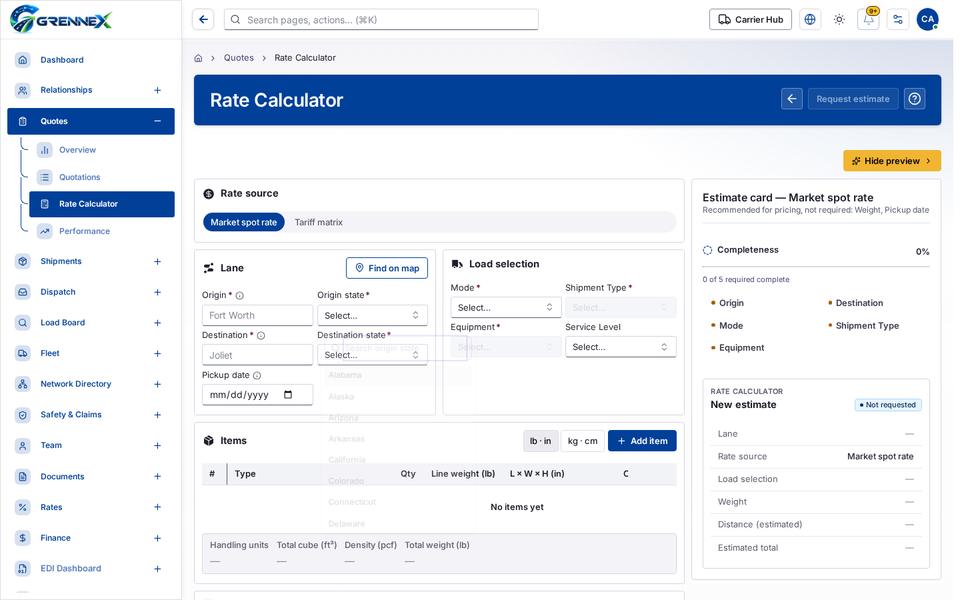Toggle the light theme sun icon
Screen dimensions: 960x600
[x=839, y=20]
